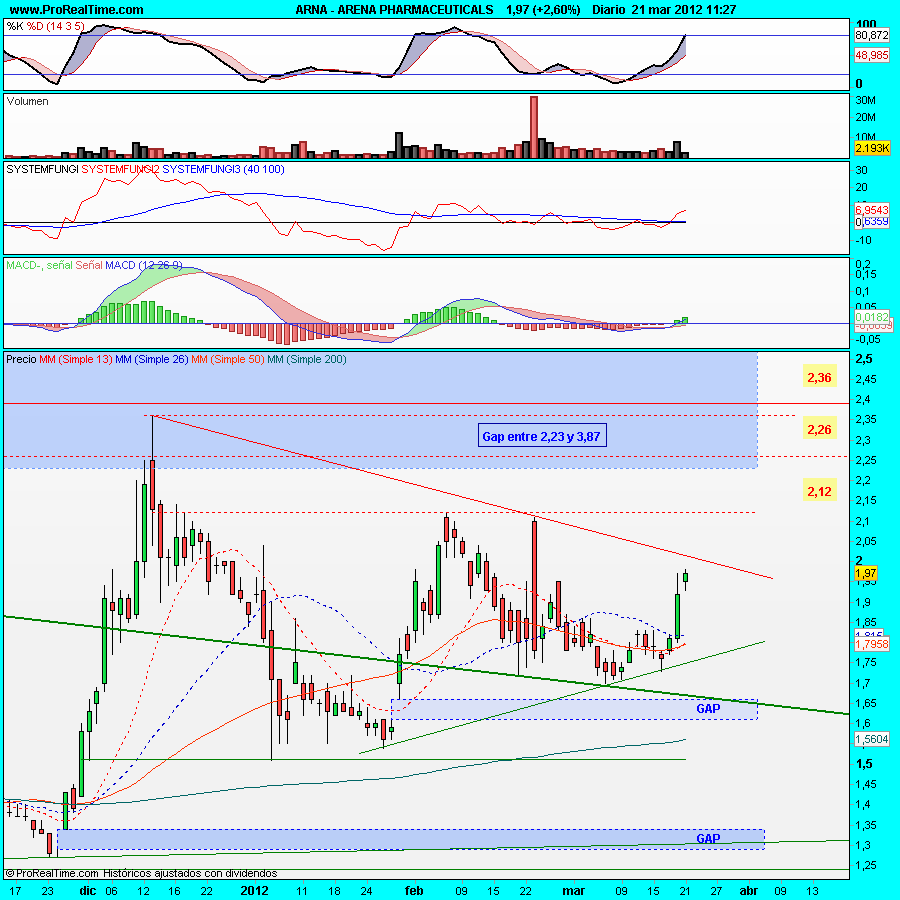Click the 30M tick on the volume axis
The width and height of the screenshot is (900, 900).
(x=866, y=100)
